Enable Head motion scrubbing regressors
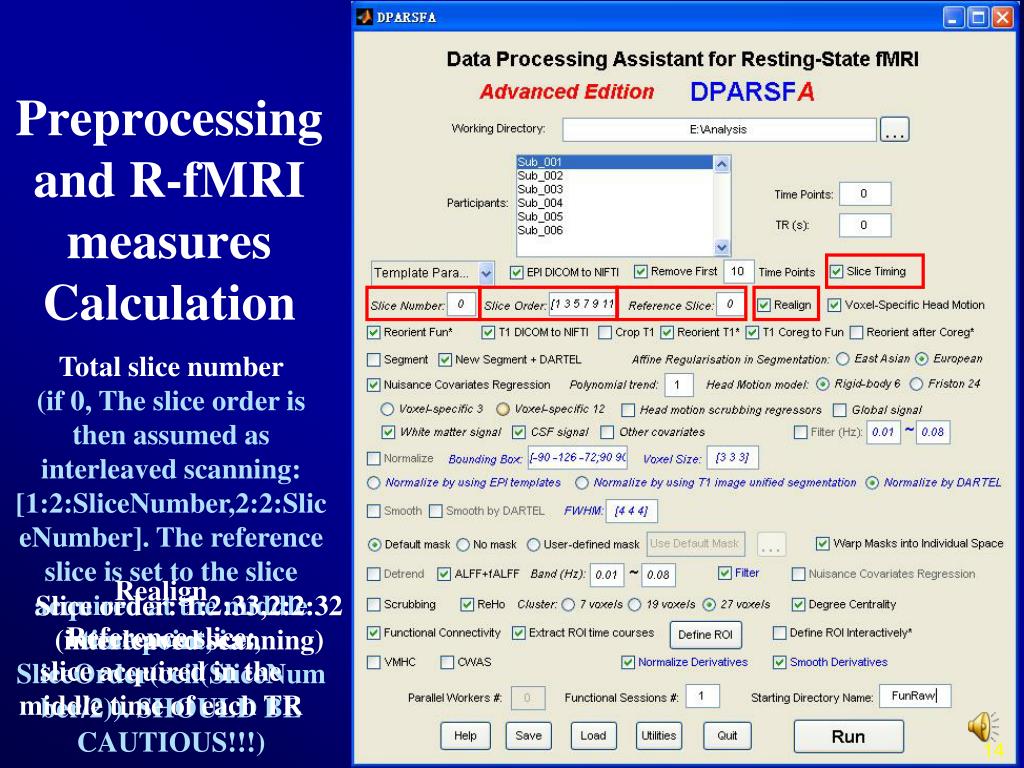 pos(628,410)
